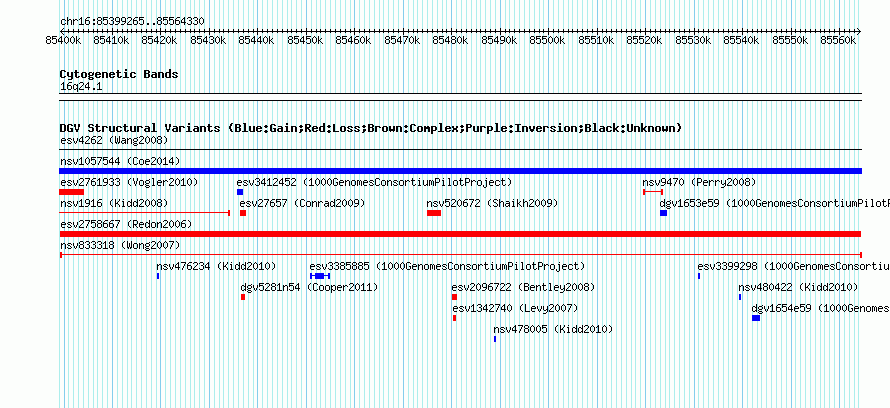
Task: Click the dgv1654e59 blue gain marker
Action: point(755,318)
